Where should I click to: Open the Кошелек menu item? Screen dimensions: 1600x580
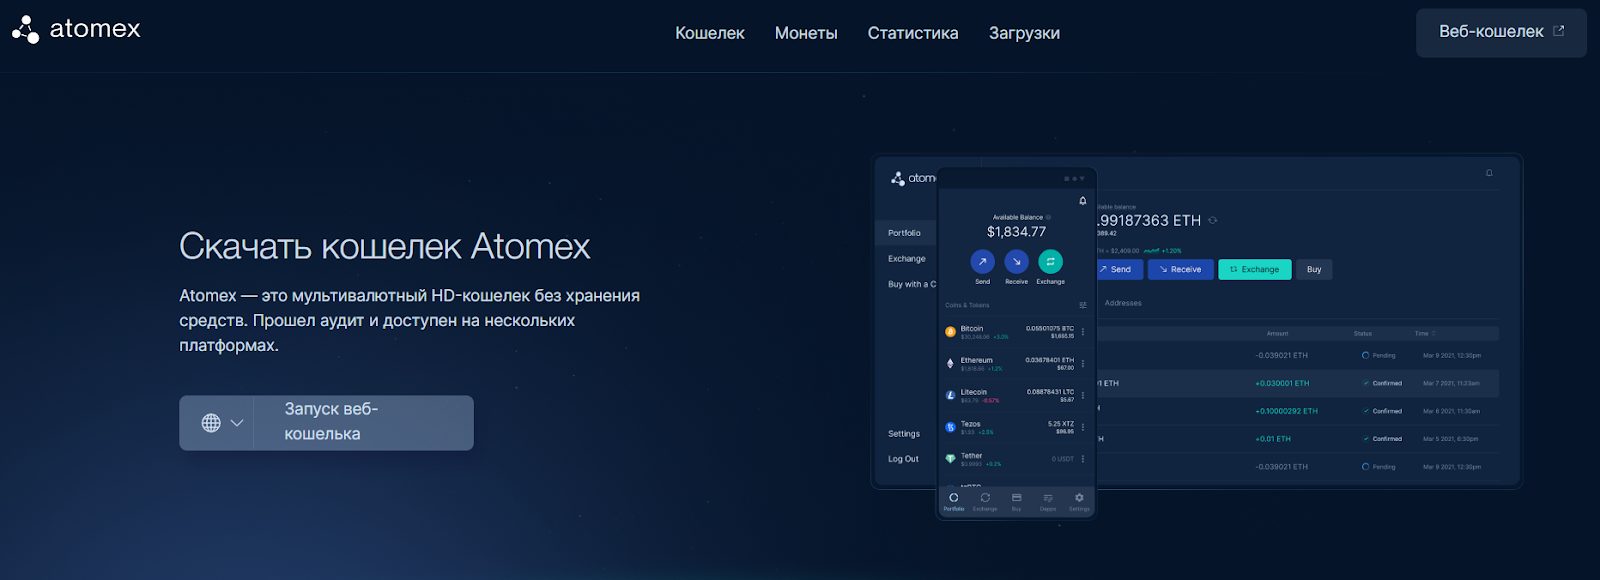pyautogui.click(x=710, y=33)
